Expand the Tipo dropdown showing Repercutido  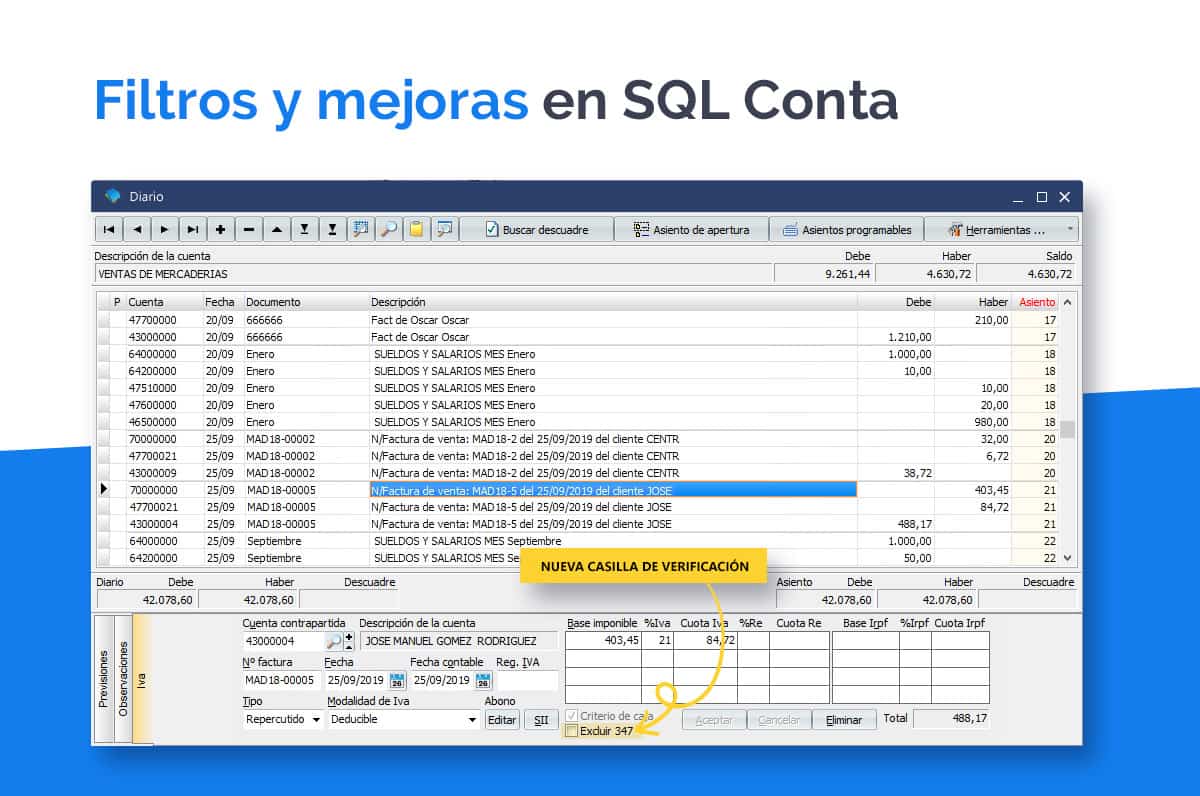(316, 720)
